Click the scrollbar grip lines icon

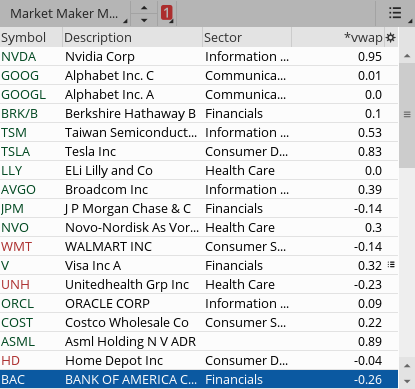(x=407, y=114)
